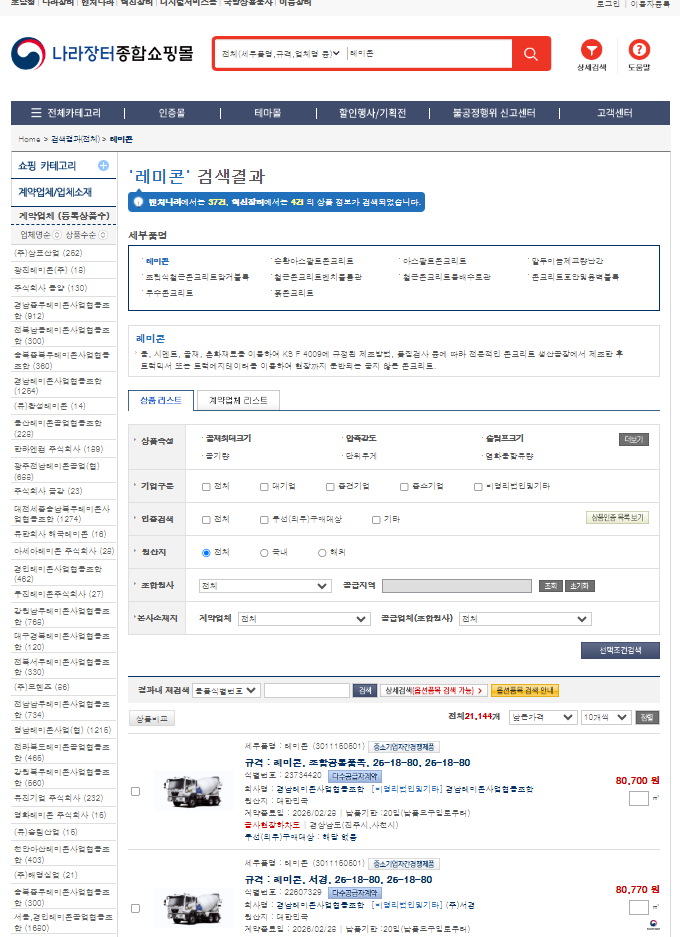Click the 상품비교 button

click(152, 718)
